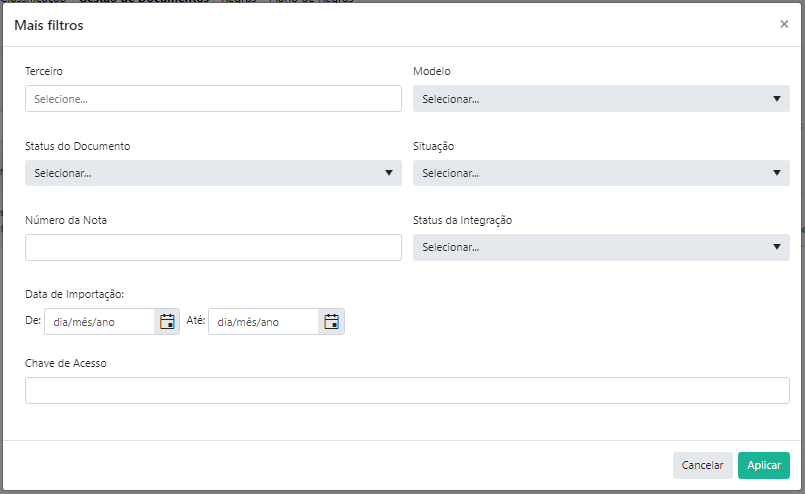Click into the Número da Nota field

213,248
